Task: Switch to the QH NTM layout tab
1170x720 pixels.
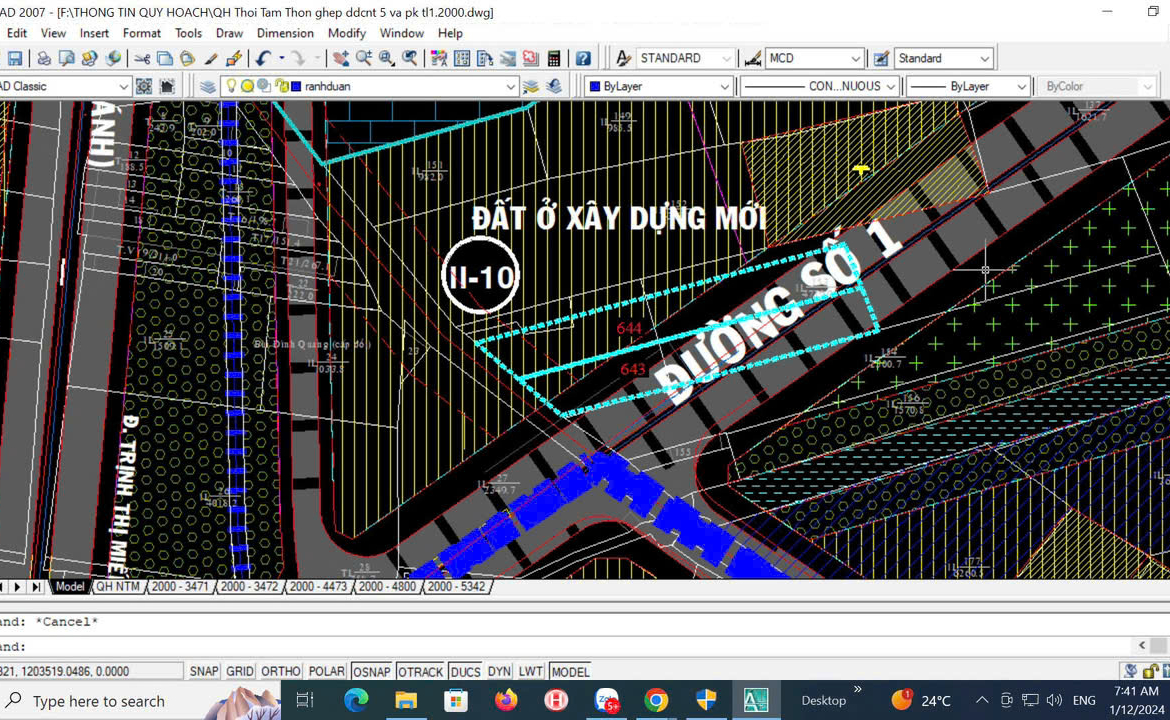Action: tap(118, 587)
